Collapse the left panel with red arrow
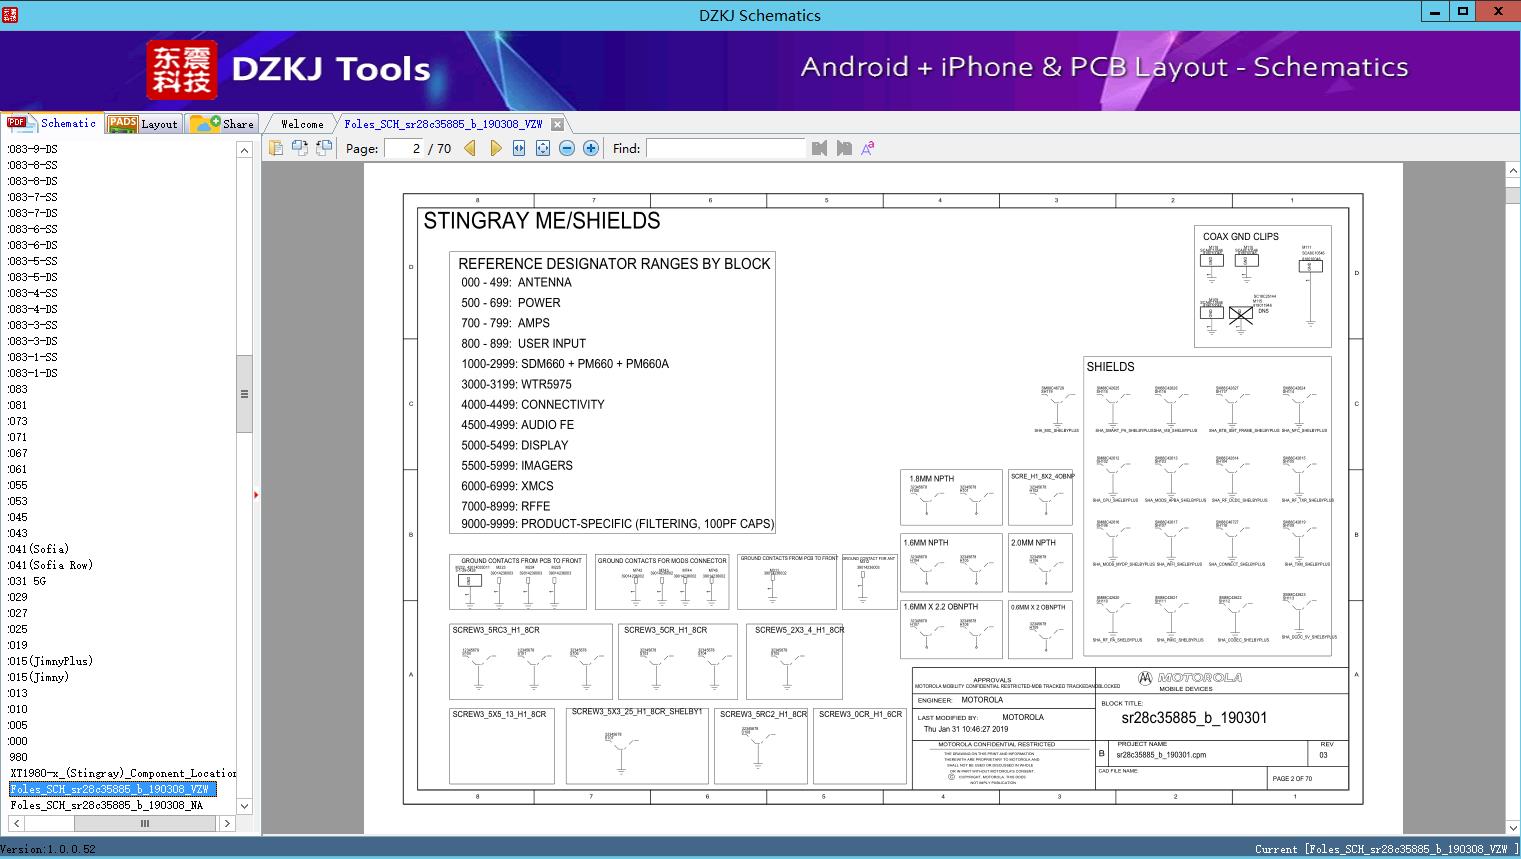 [x=256, y=494]
